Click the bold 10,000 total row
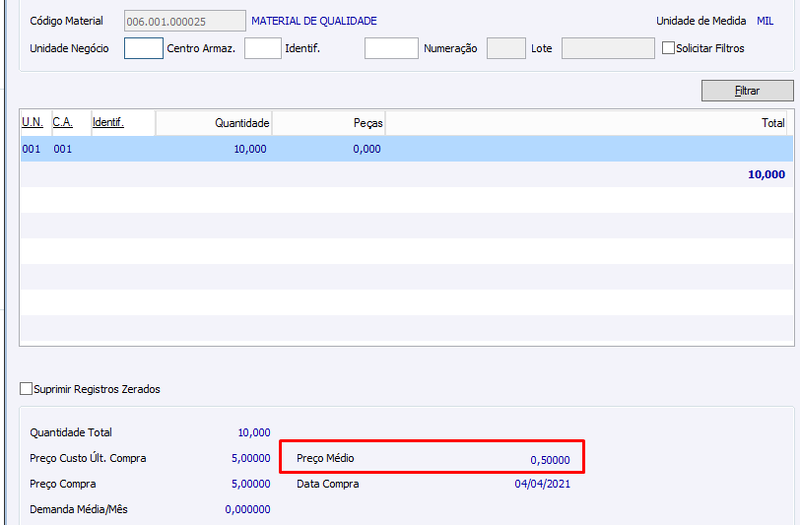 click(407, 174)
